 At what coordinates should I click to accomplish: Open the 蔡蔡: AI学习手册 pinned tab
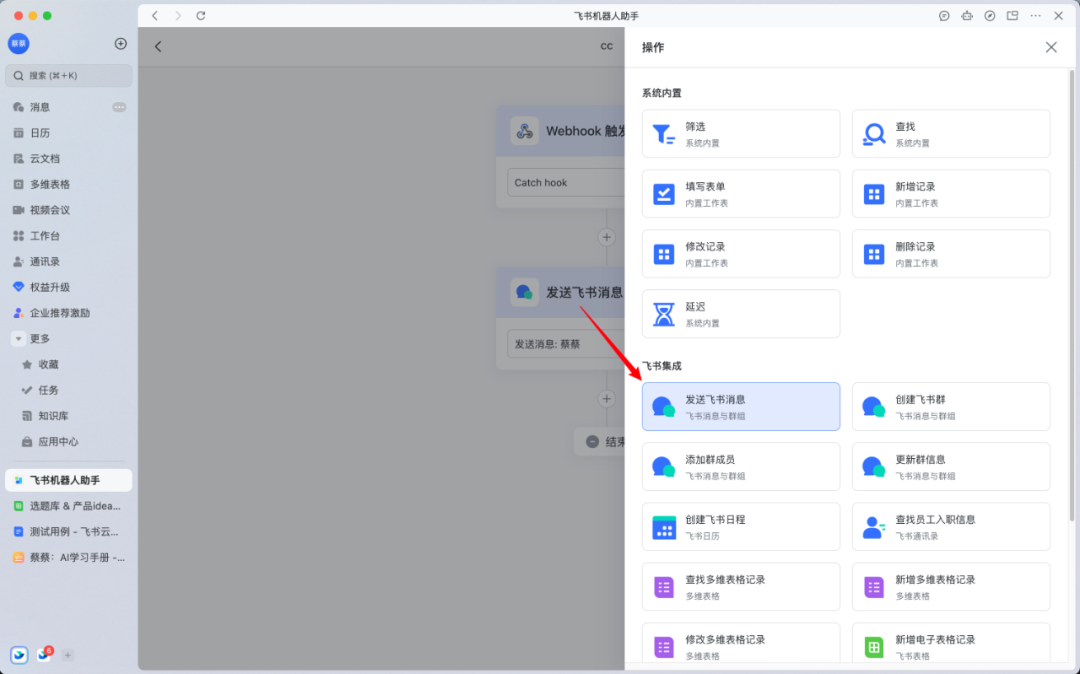[x=68, y=558]
